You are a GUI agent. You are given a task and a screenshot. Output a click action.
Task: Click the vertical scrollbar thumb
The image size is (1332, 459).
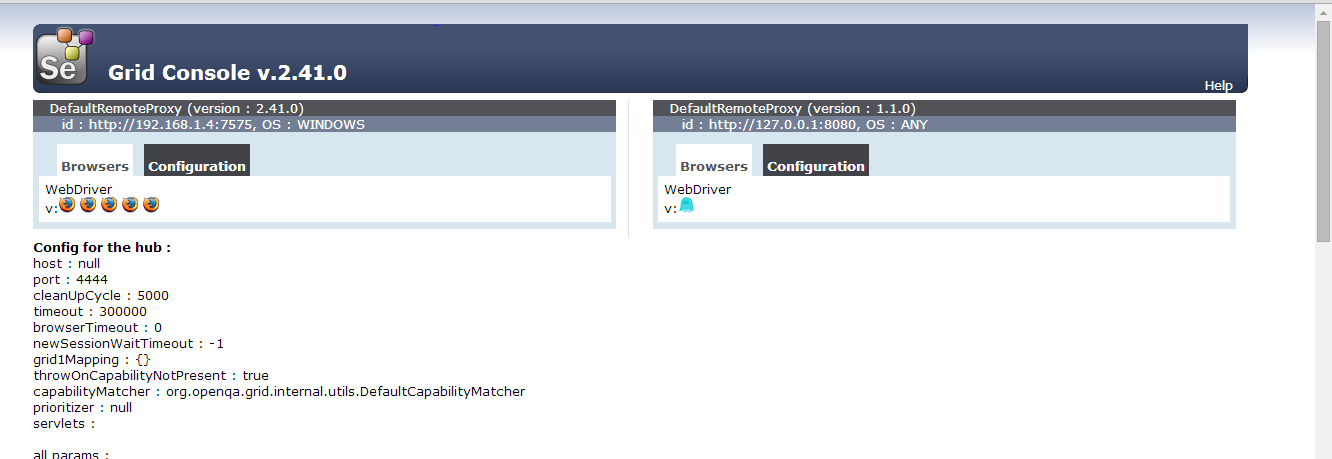click(x=1323, y=130)
